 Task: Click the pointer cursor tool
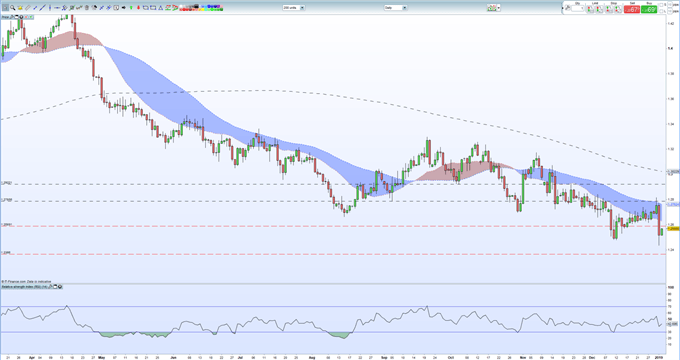(5, 8)
